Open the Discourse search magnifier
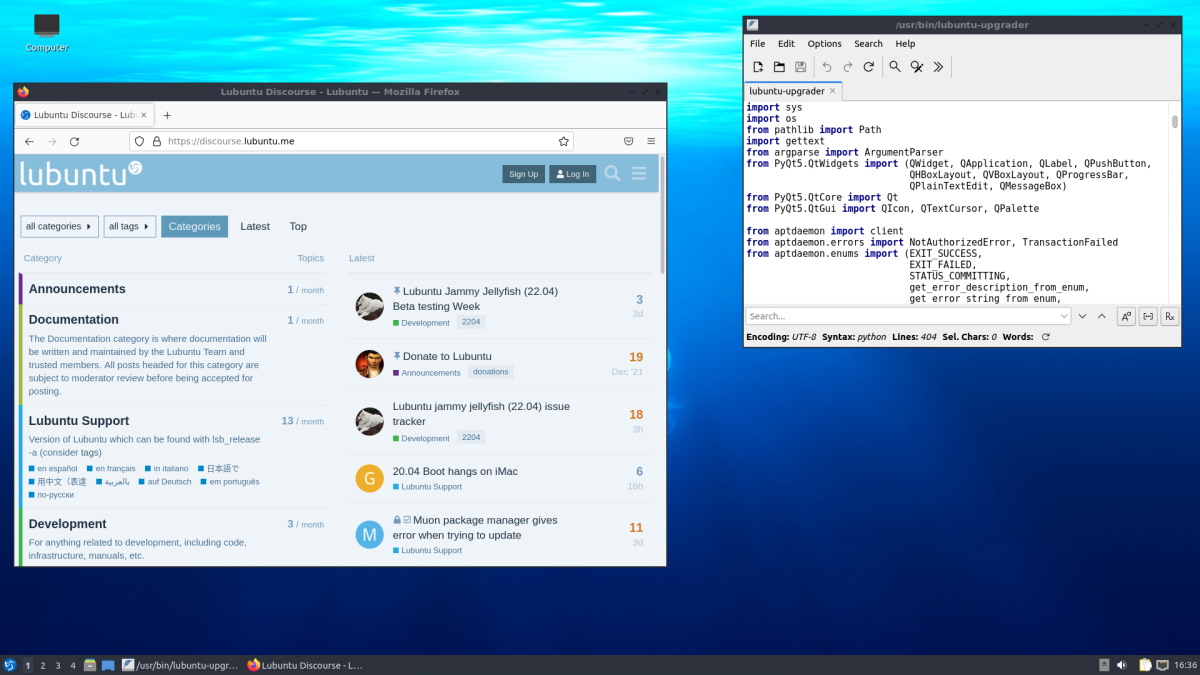Screen dimensions: 1200x675 [612, 173]
